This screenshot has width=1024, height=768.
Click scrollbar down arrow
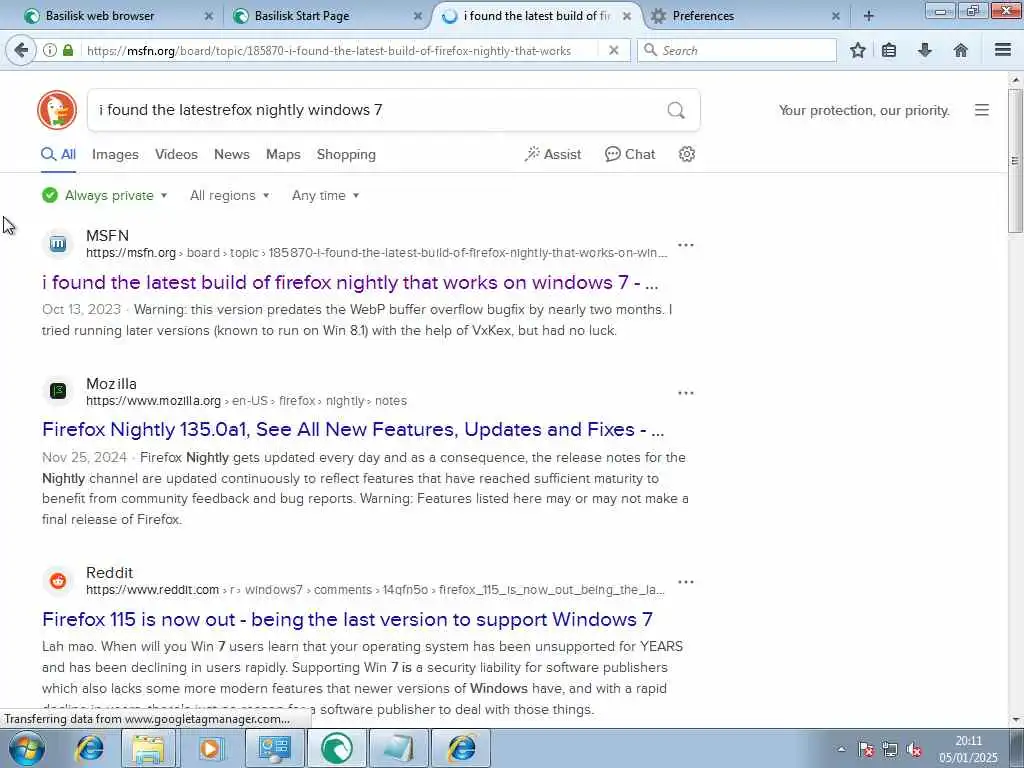[1015, 720]
